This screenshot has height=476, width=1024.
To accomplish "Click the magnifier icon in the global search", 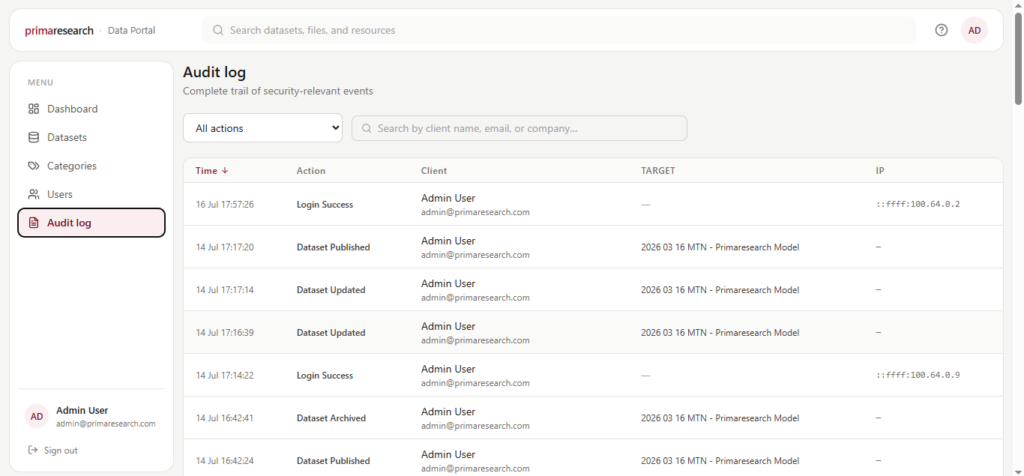I will (218, 30).
